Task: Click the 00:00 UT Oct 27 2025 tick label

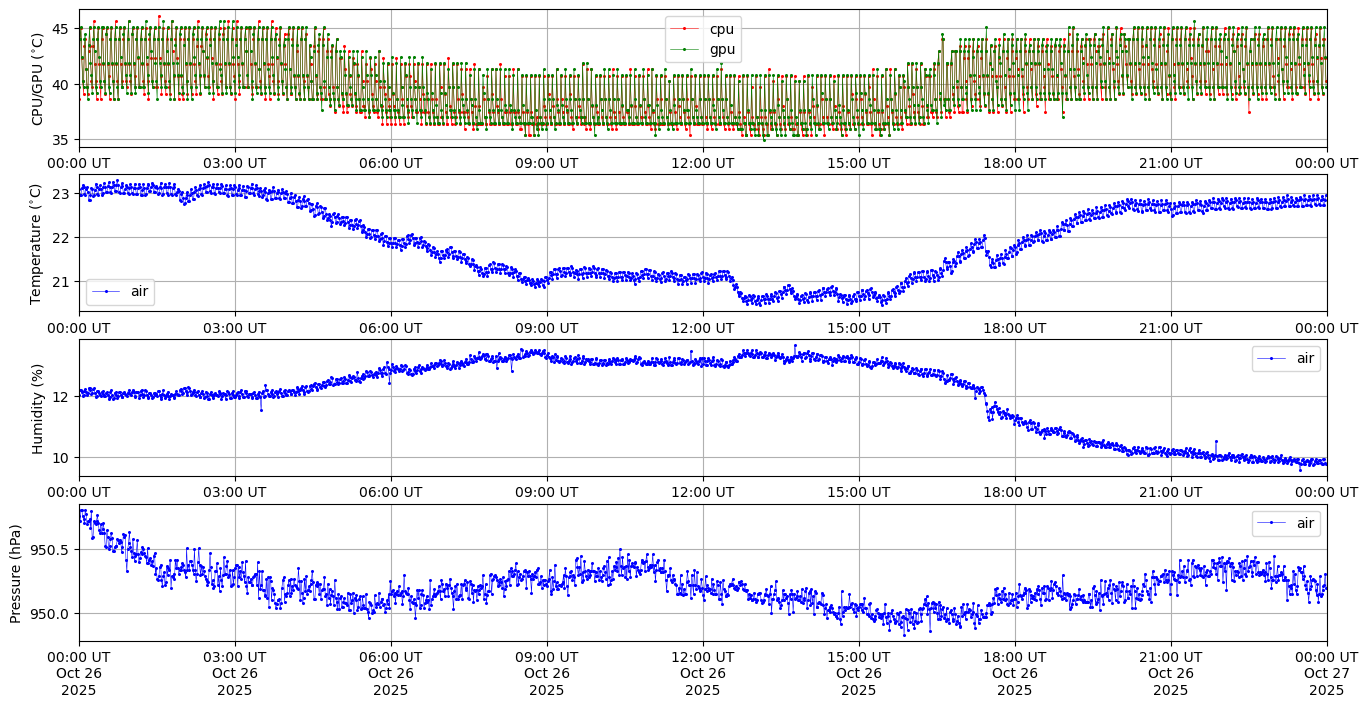Action: coord(1326,673)
